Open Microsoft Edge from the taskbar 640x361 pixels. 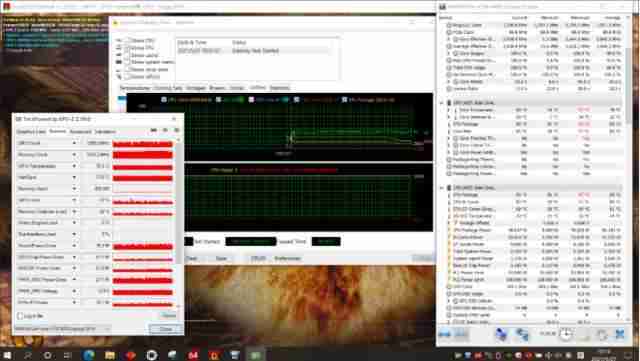[x=89, y=355]
